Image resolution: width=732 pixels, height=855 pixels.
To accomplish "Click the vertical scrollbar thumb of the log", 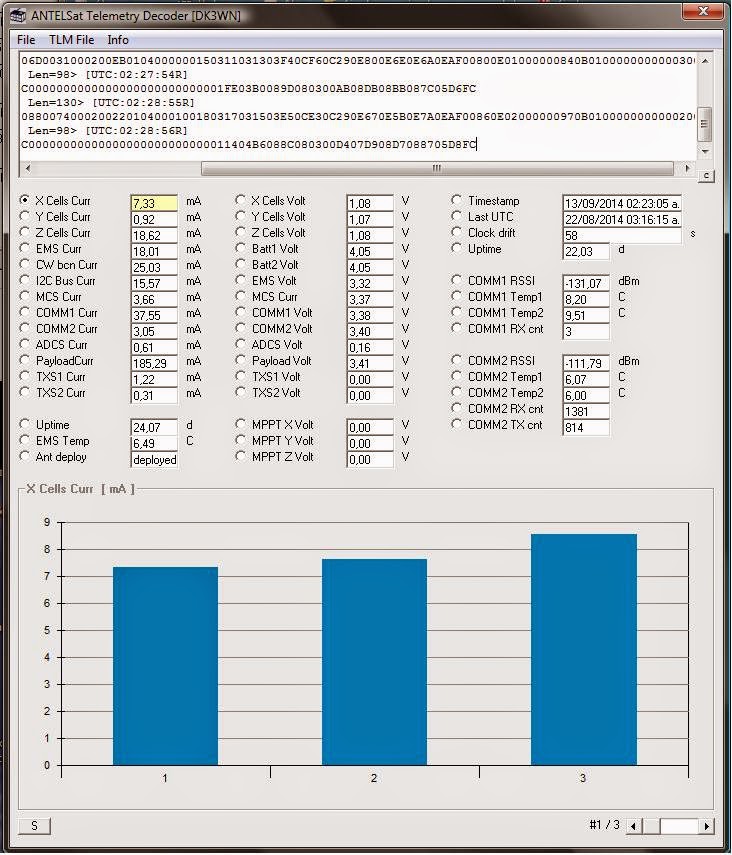I will [x=705, y=124].
